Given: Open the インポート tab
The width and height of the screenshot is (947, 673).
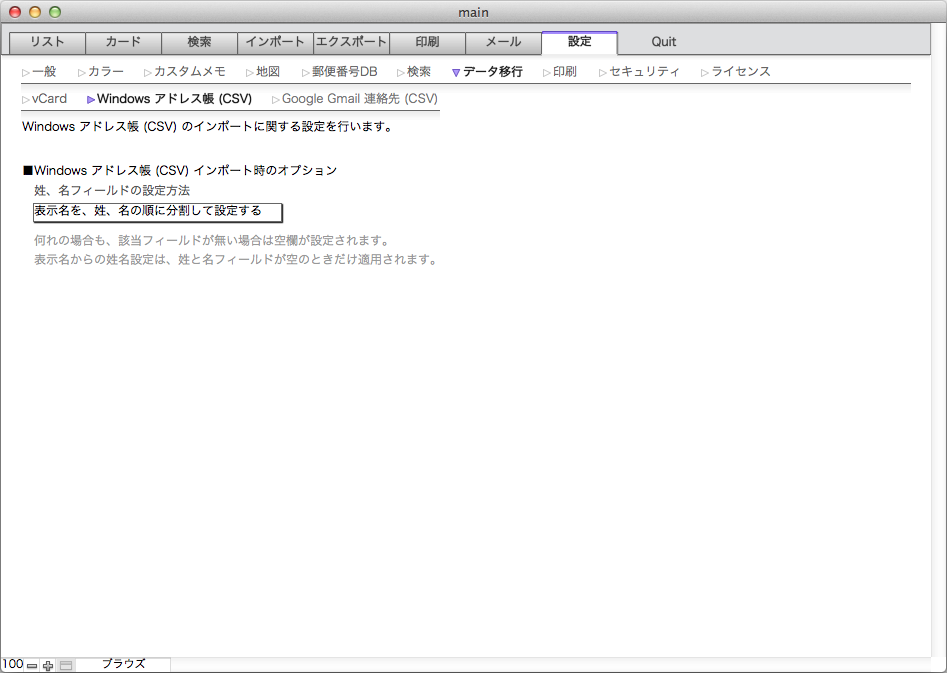Looking at the screenshot, I should (275, 42).
